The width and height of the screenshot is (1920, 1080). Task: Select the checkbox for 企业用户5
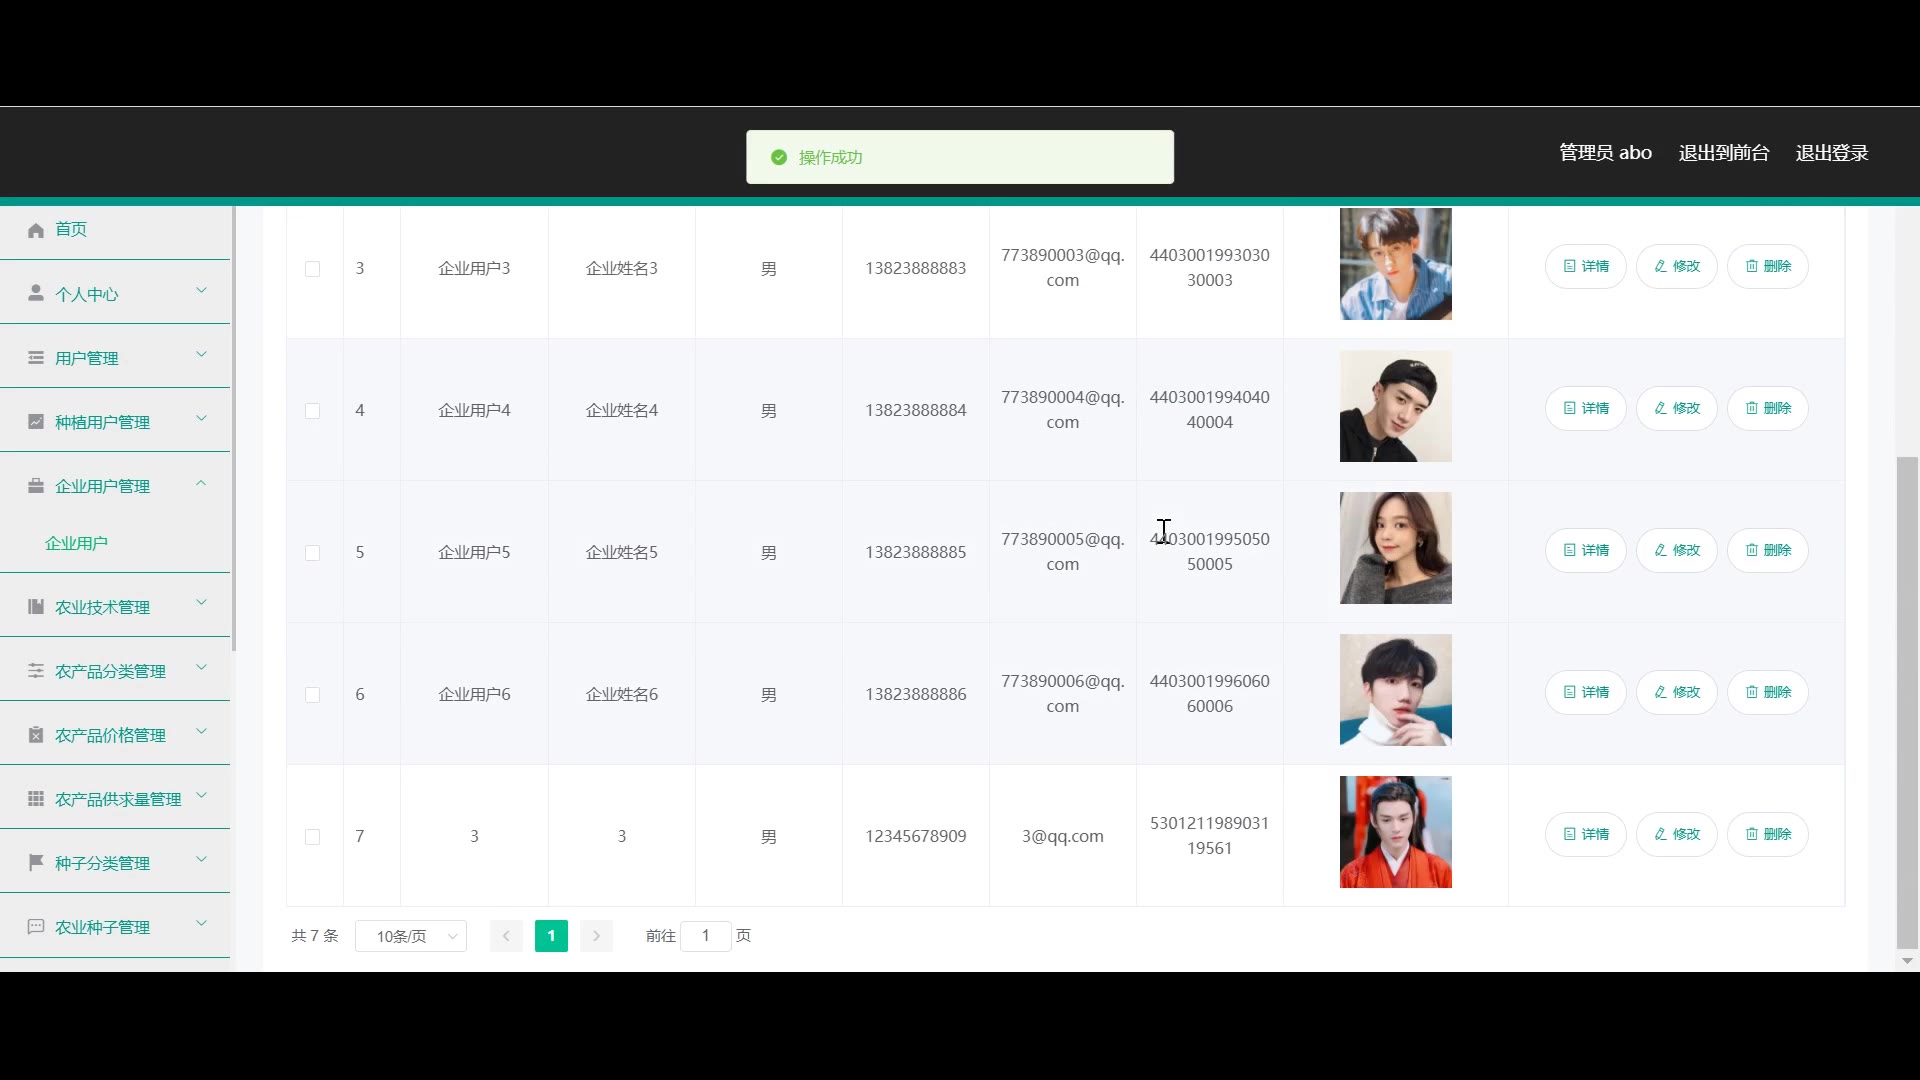[x=312, y=553]
